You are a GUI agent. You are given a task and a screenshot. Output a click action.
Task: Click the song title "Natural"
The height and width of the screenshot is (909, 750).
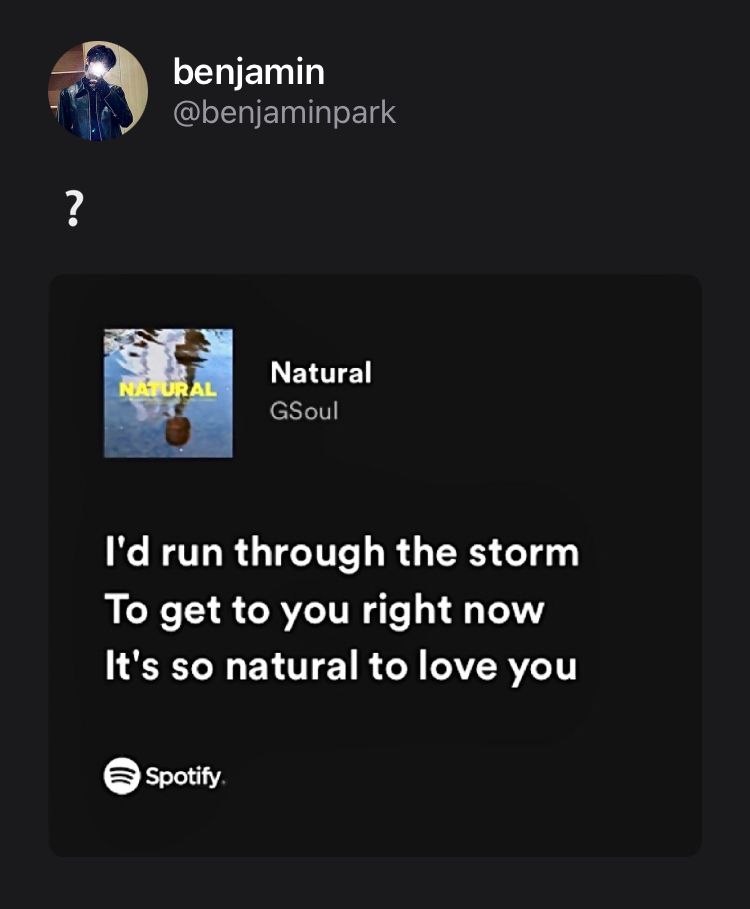tap(320, 373)
